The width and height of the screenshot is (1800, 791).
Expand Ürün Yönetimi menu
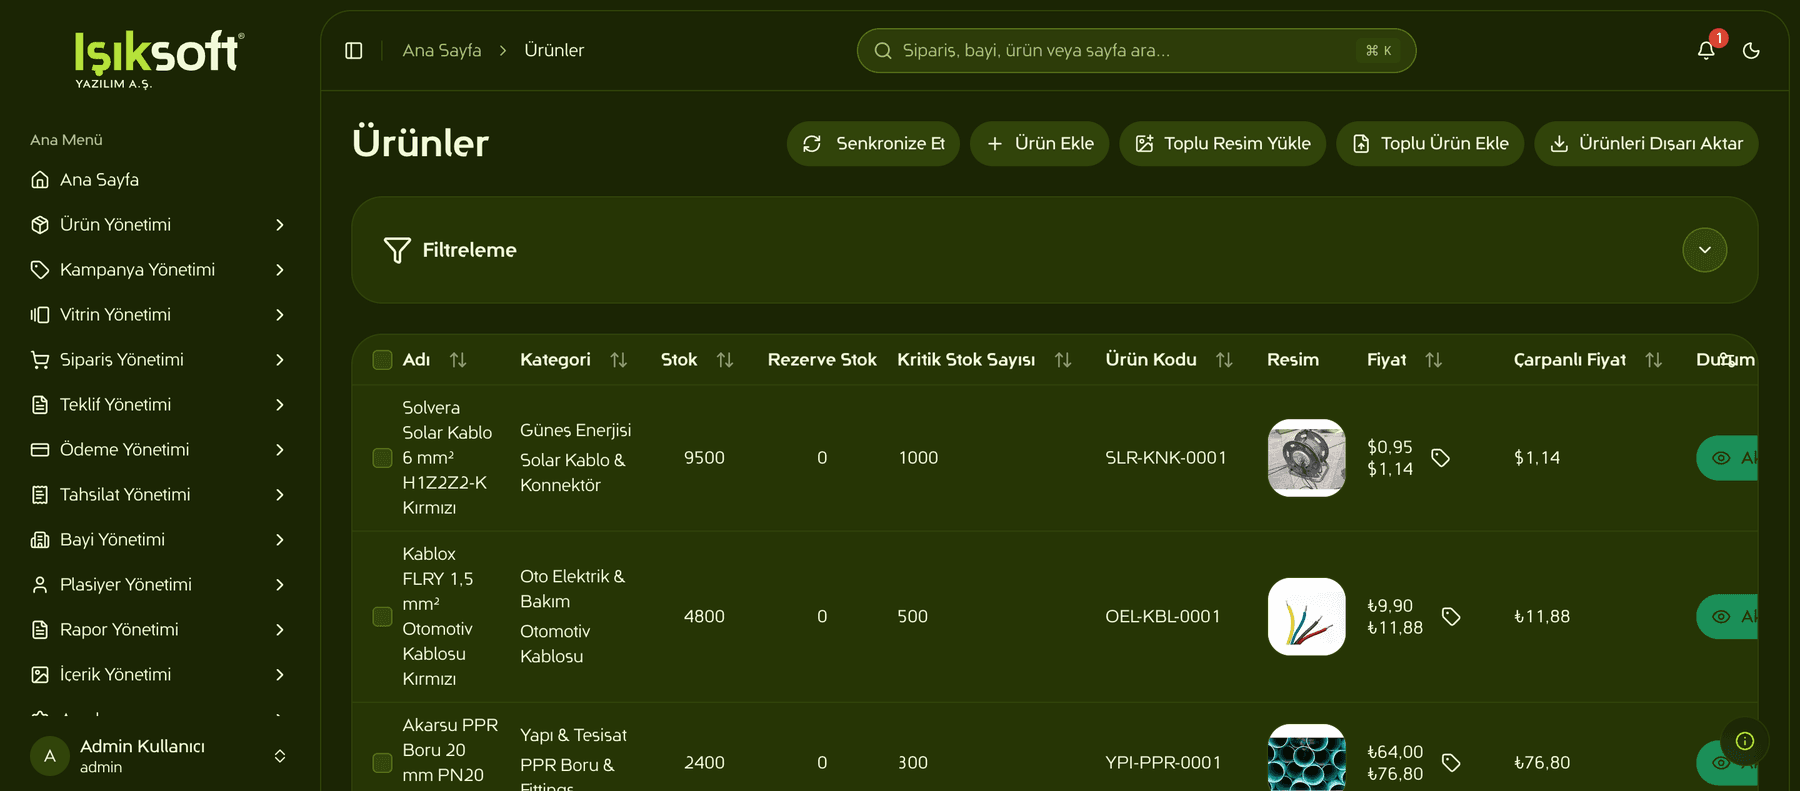click(x=280, y=225)
